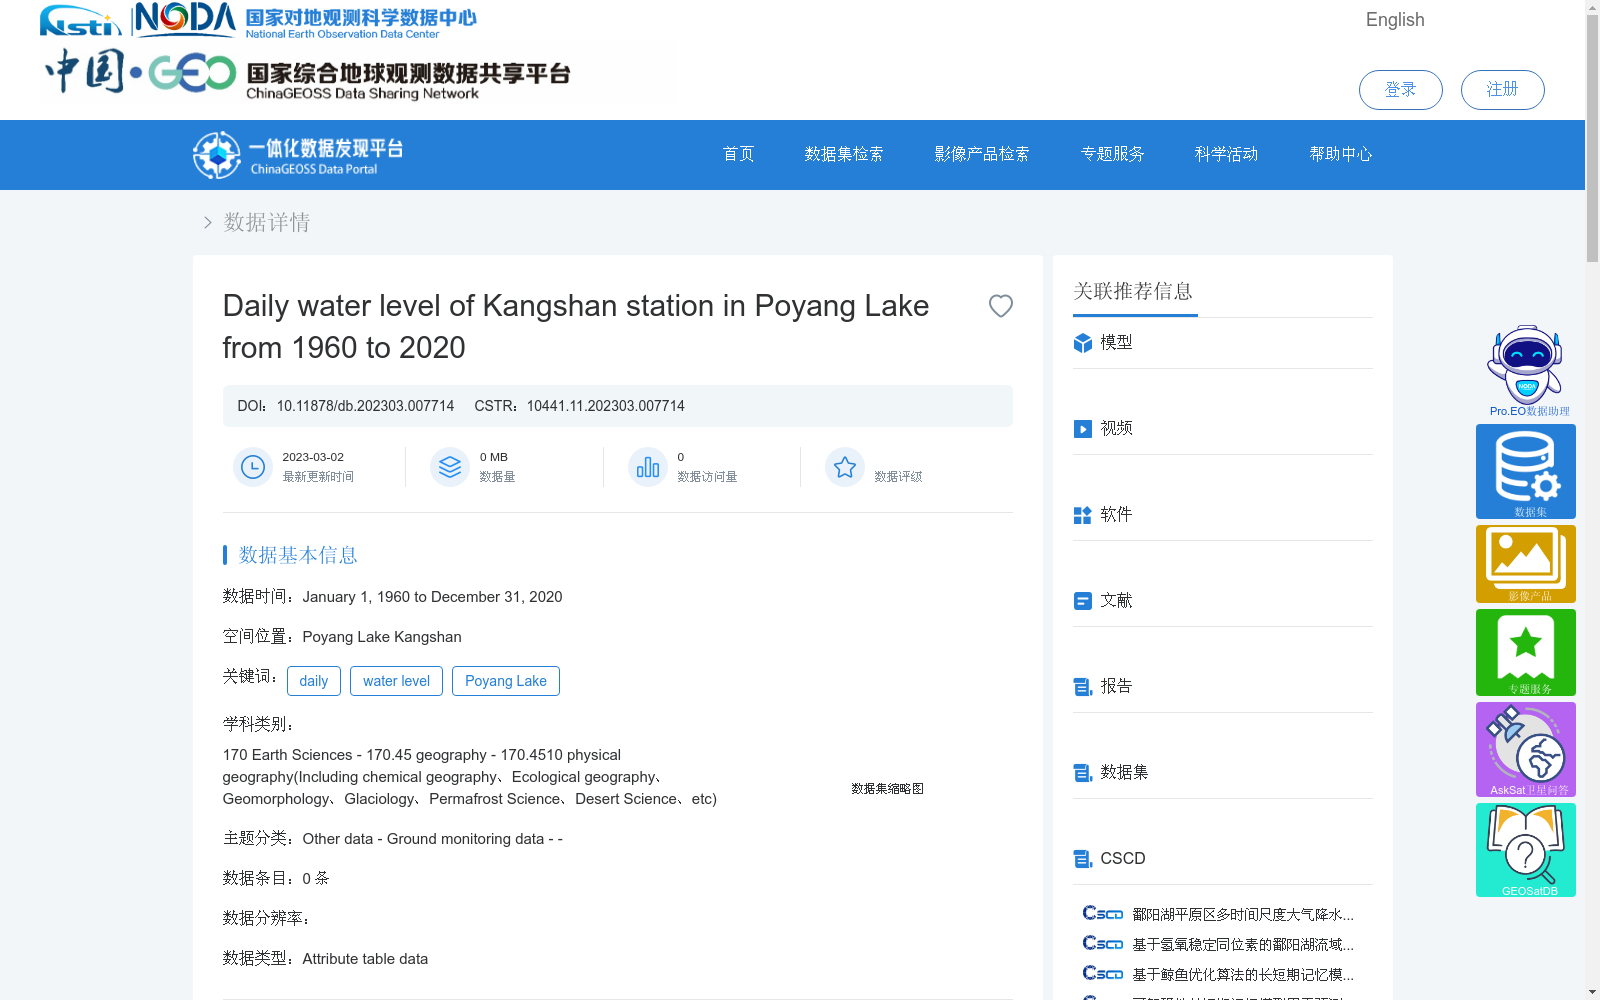
Task: Click the ChinaGEOSS Data Portal logo
Action: [x=290, y=154]
